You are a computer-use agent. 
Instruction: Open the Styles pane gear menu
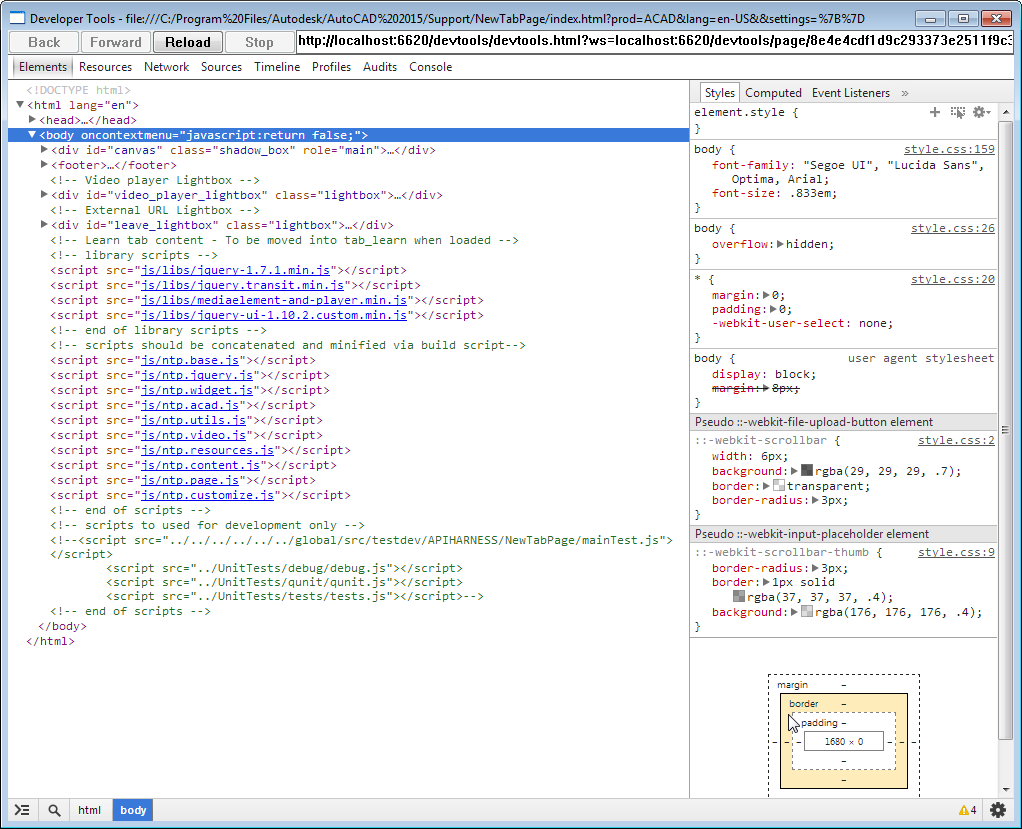[x=980, y=113]
